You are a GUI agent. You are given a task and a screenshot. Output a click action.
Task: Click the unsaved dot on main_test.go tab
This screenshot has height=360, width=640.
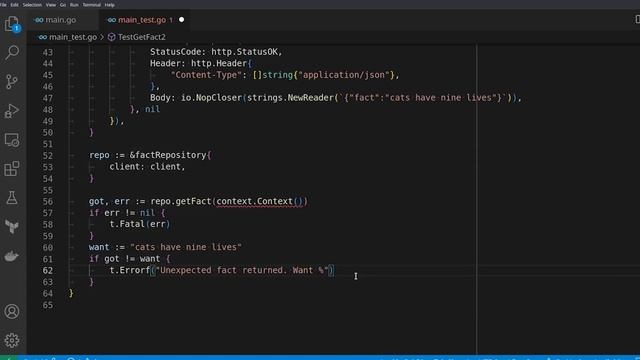182,20
